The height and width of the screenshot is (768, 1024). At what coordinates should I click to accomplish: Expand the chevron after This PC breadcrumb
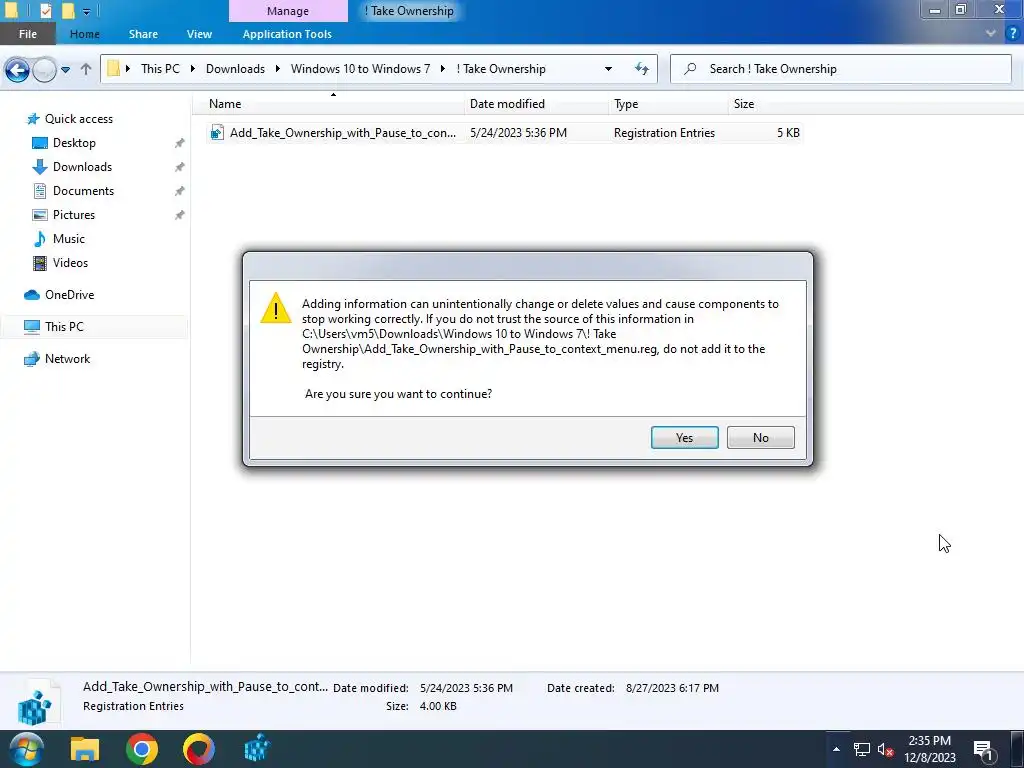point(193,69)
